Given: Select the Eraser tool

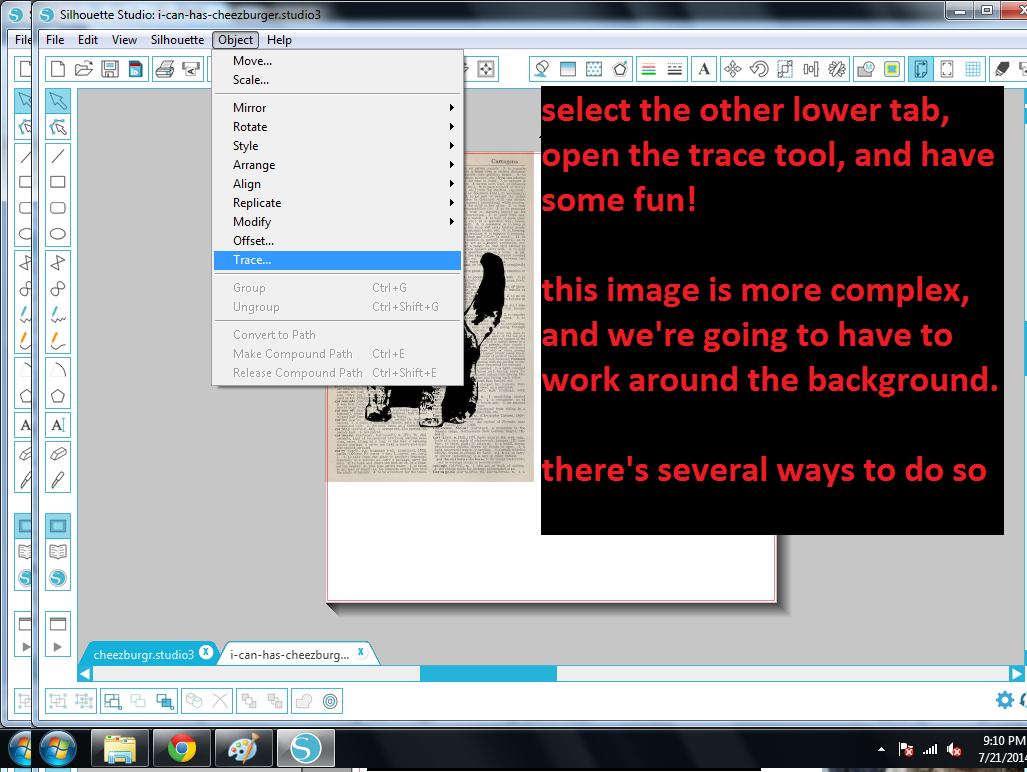Looking at the screenshot, I should click(58, 454).
